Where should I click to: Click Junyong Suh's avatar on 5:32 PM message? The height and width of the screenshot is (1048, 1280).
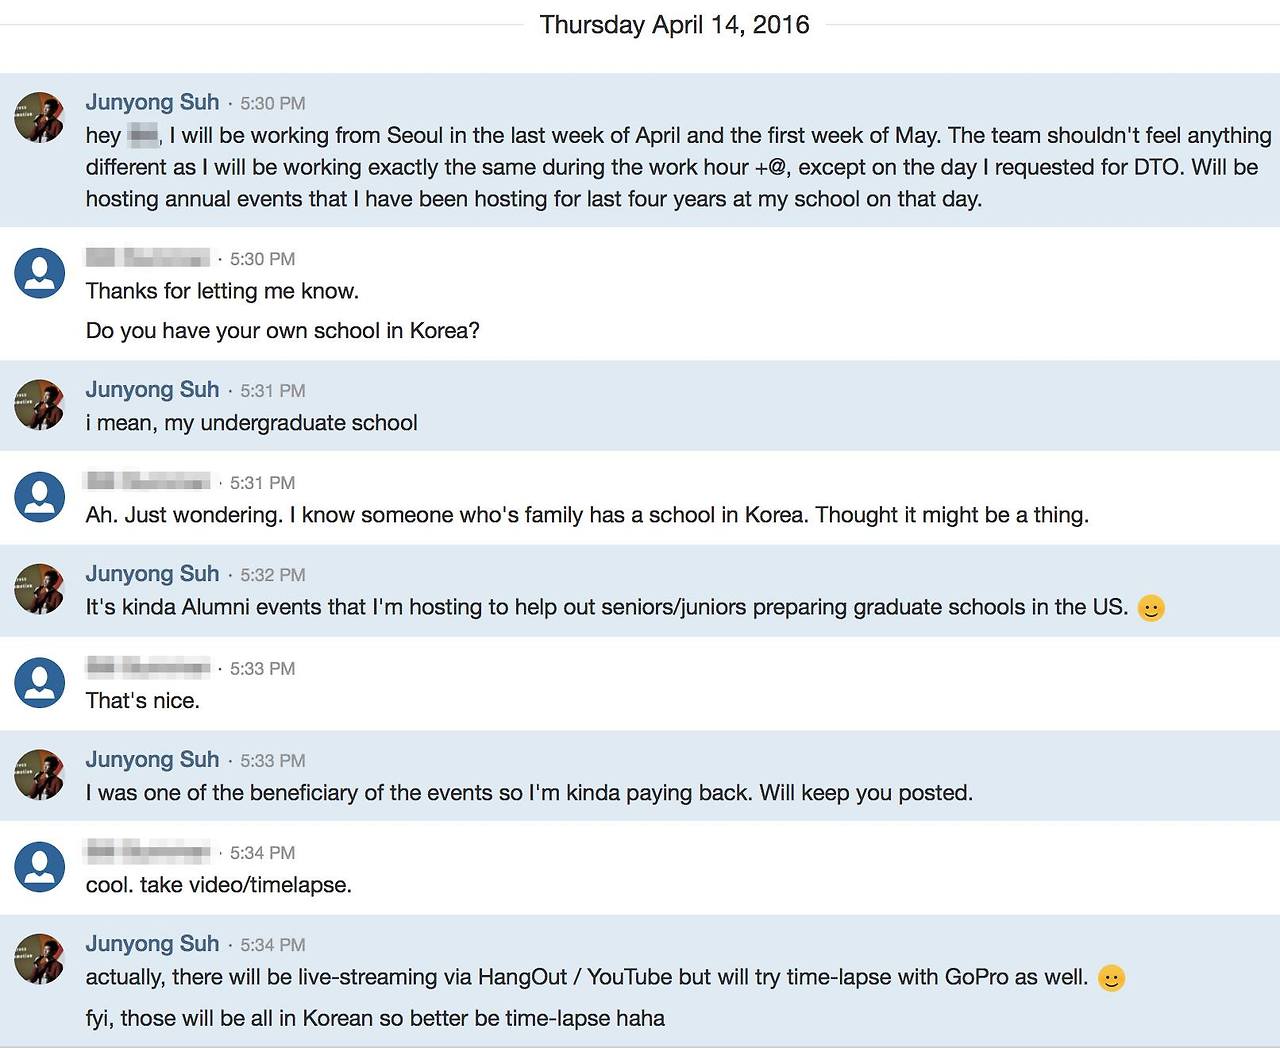click(40, 589)
